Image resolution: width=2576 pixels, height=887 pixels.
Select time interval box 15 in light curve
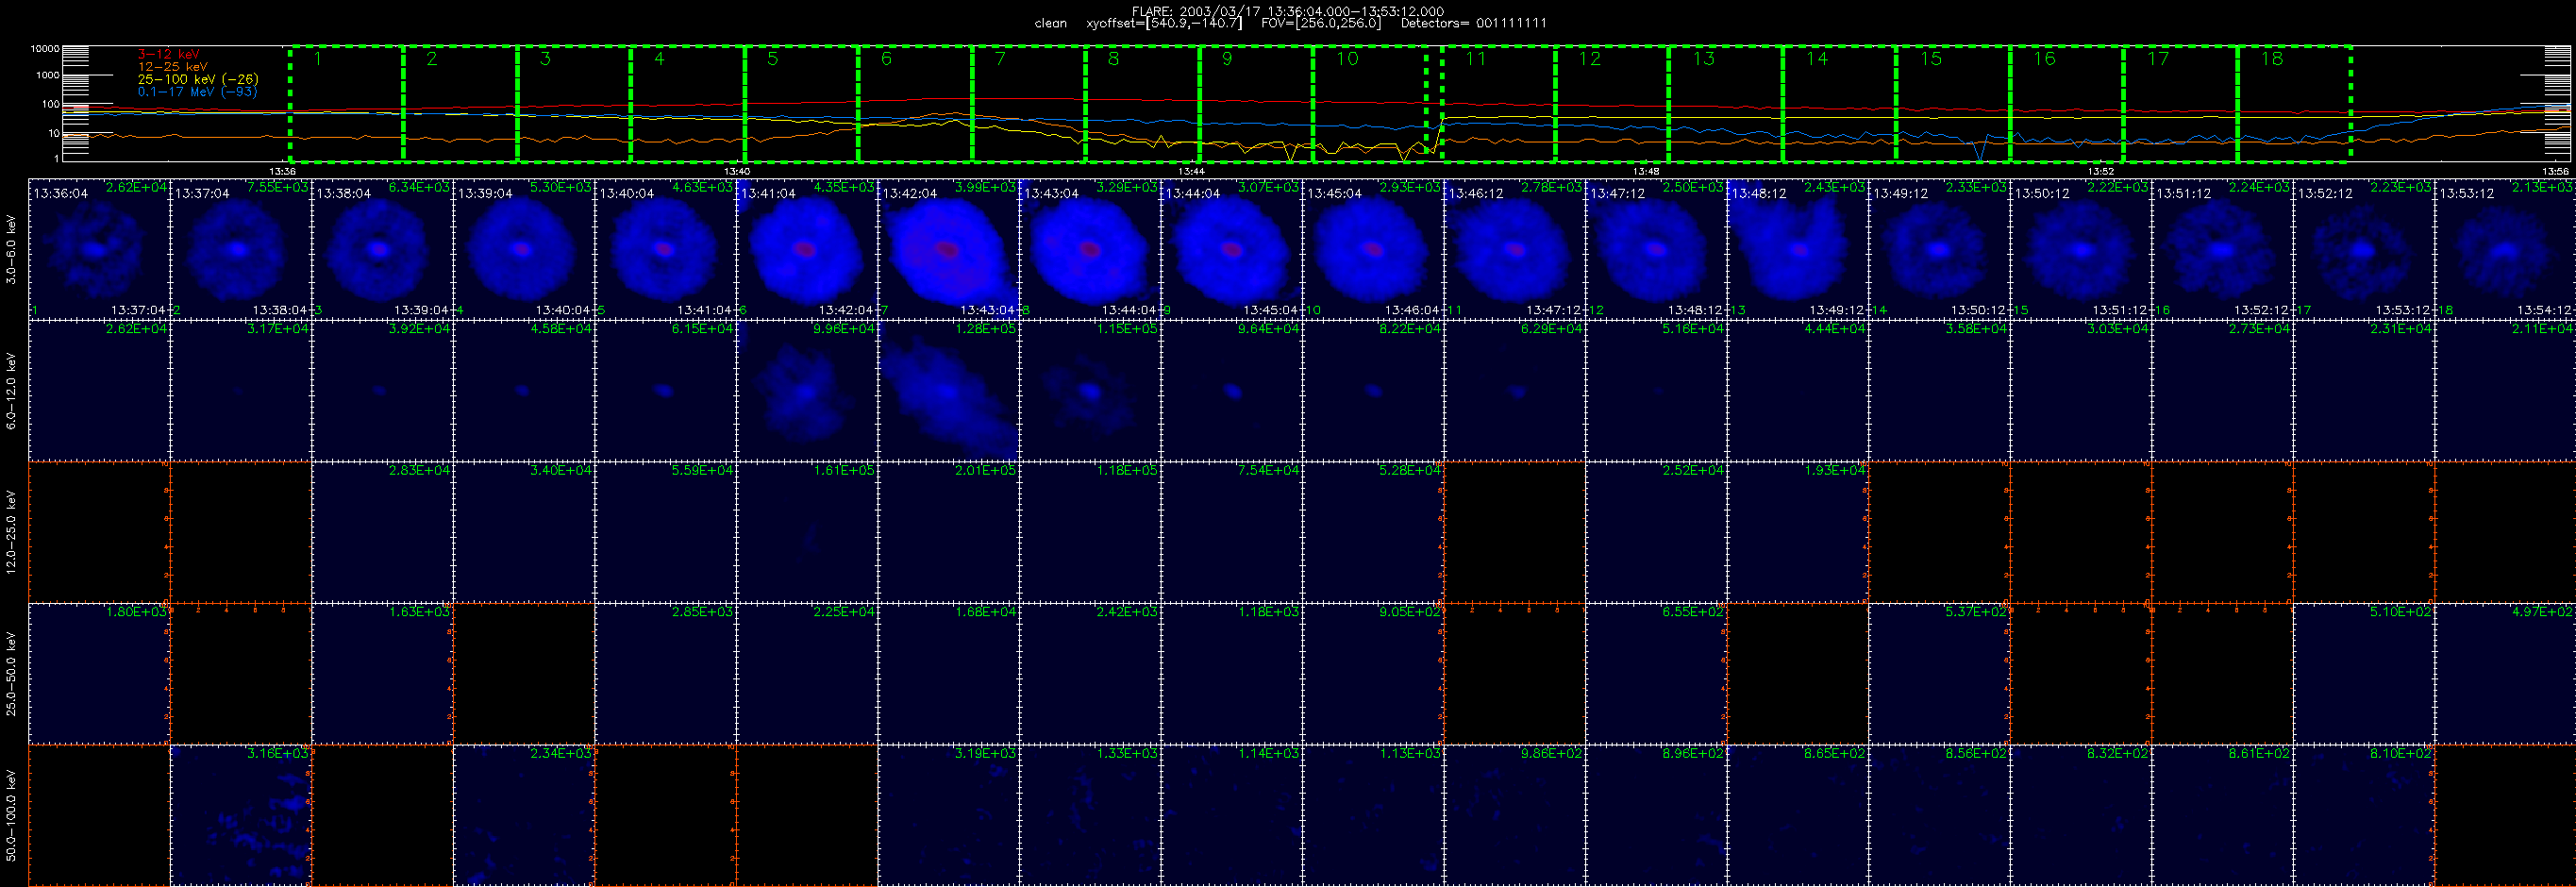tap(1953, 103)
